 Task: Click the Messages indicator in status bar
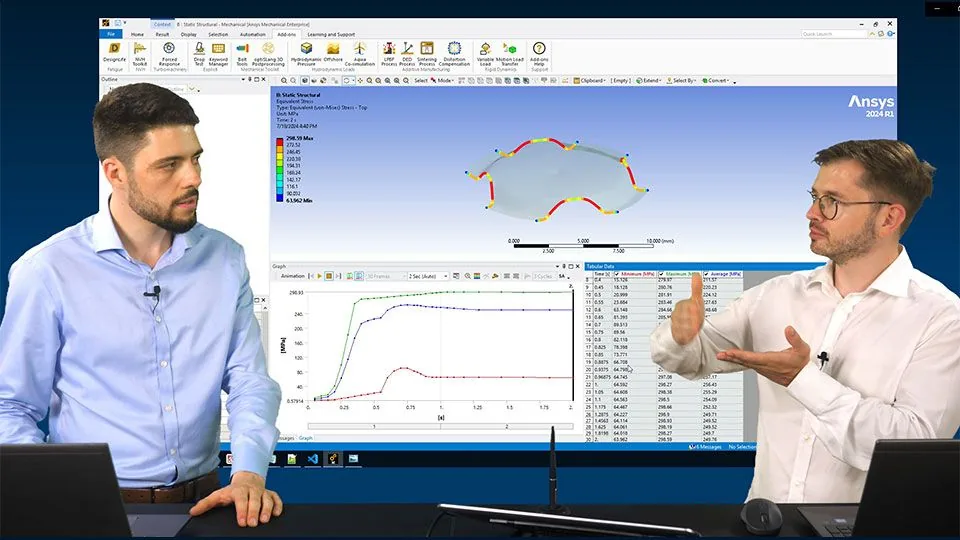coord(705,447)
